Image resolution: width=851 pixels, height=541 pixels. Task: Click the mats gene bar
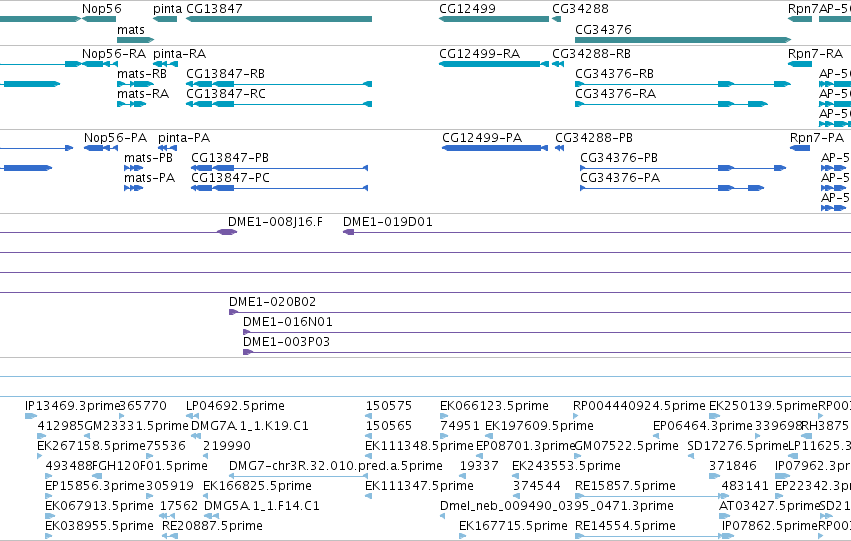[136, 40]
